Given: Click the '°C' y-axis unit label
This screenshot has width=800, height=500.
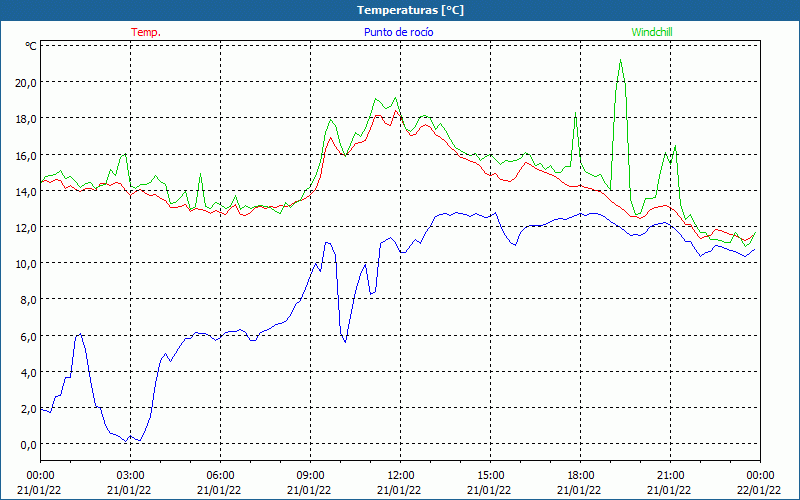Looking at the screenshot, I should tap(31, 46).
